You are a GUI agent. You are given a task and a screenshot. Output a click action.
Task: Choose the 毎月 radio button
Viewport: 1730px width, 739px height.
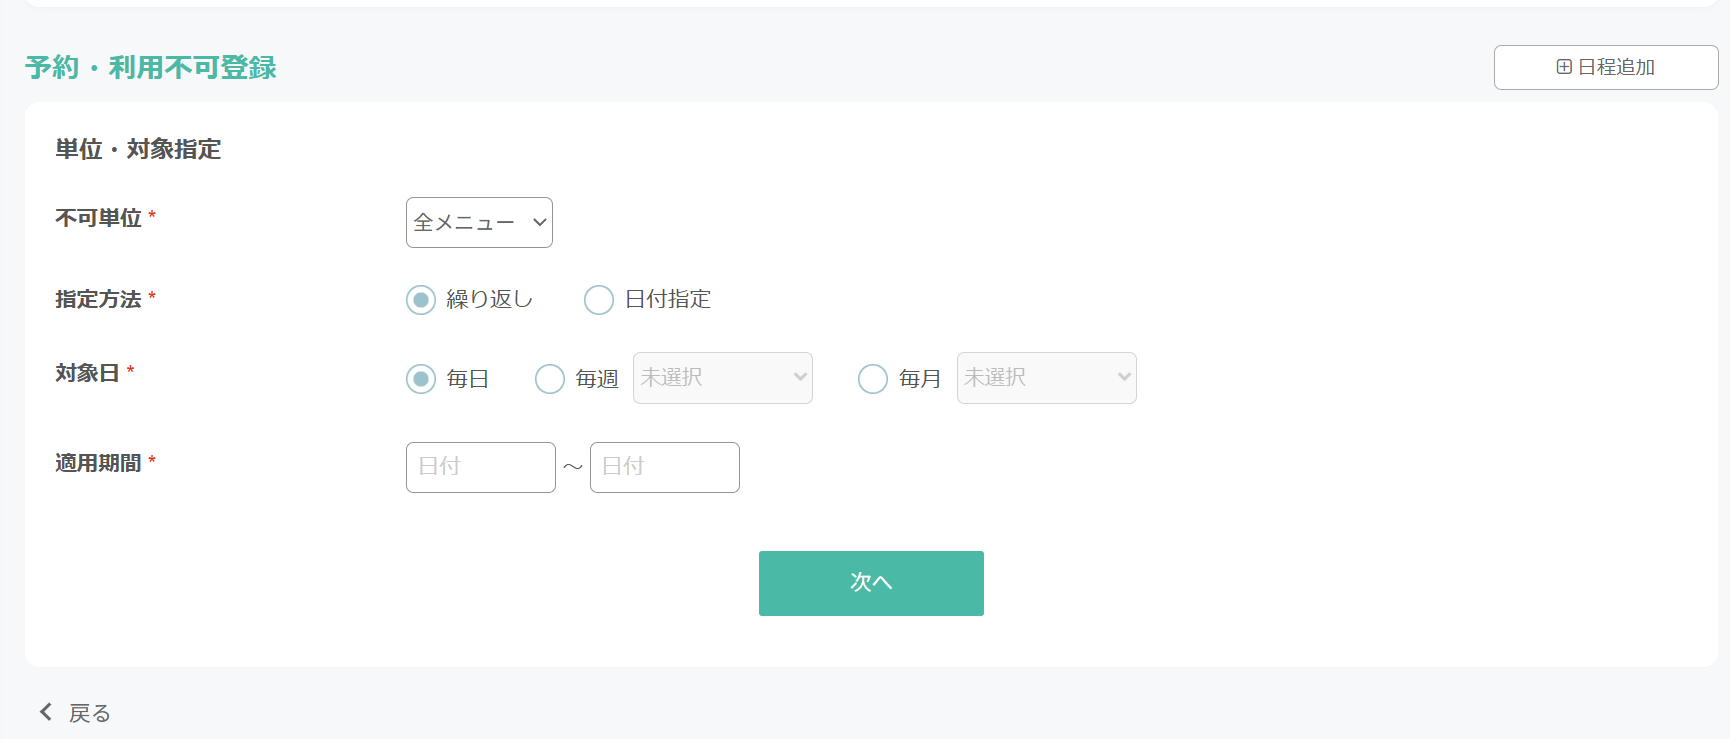pos(873,379)
